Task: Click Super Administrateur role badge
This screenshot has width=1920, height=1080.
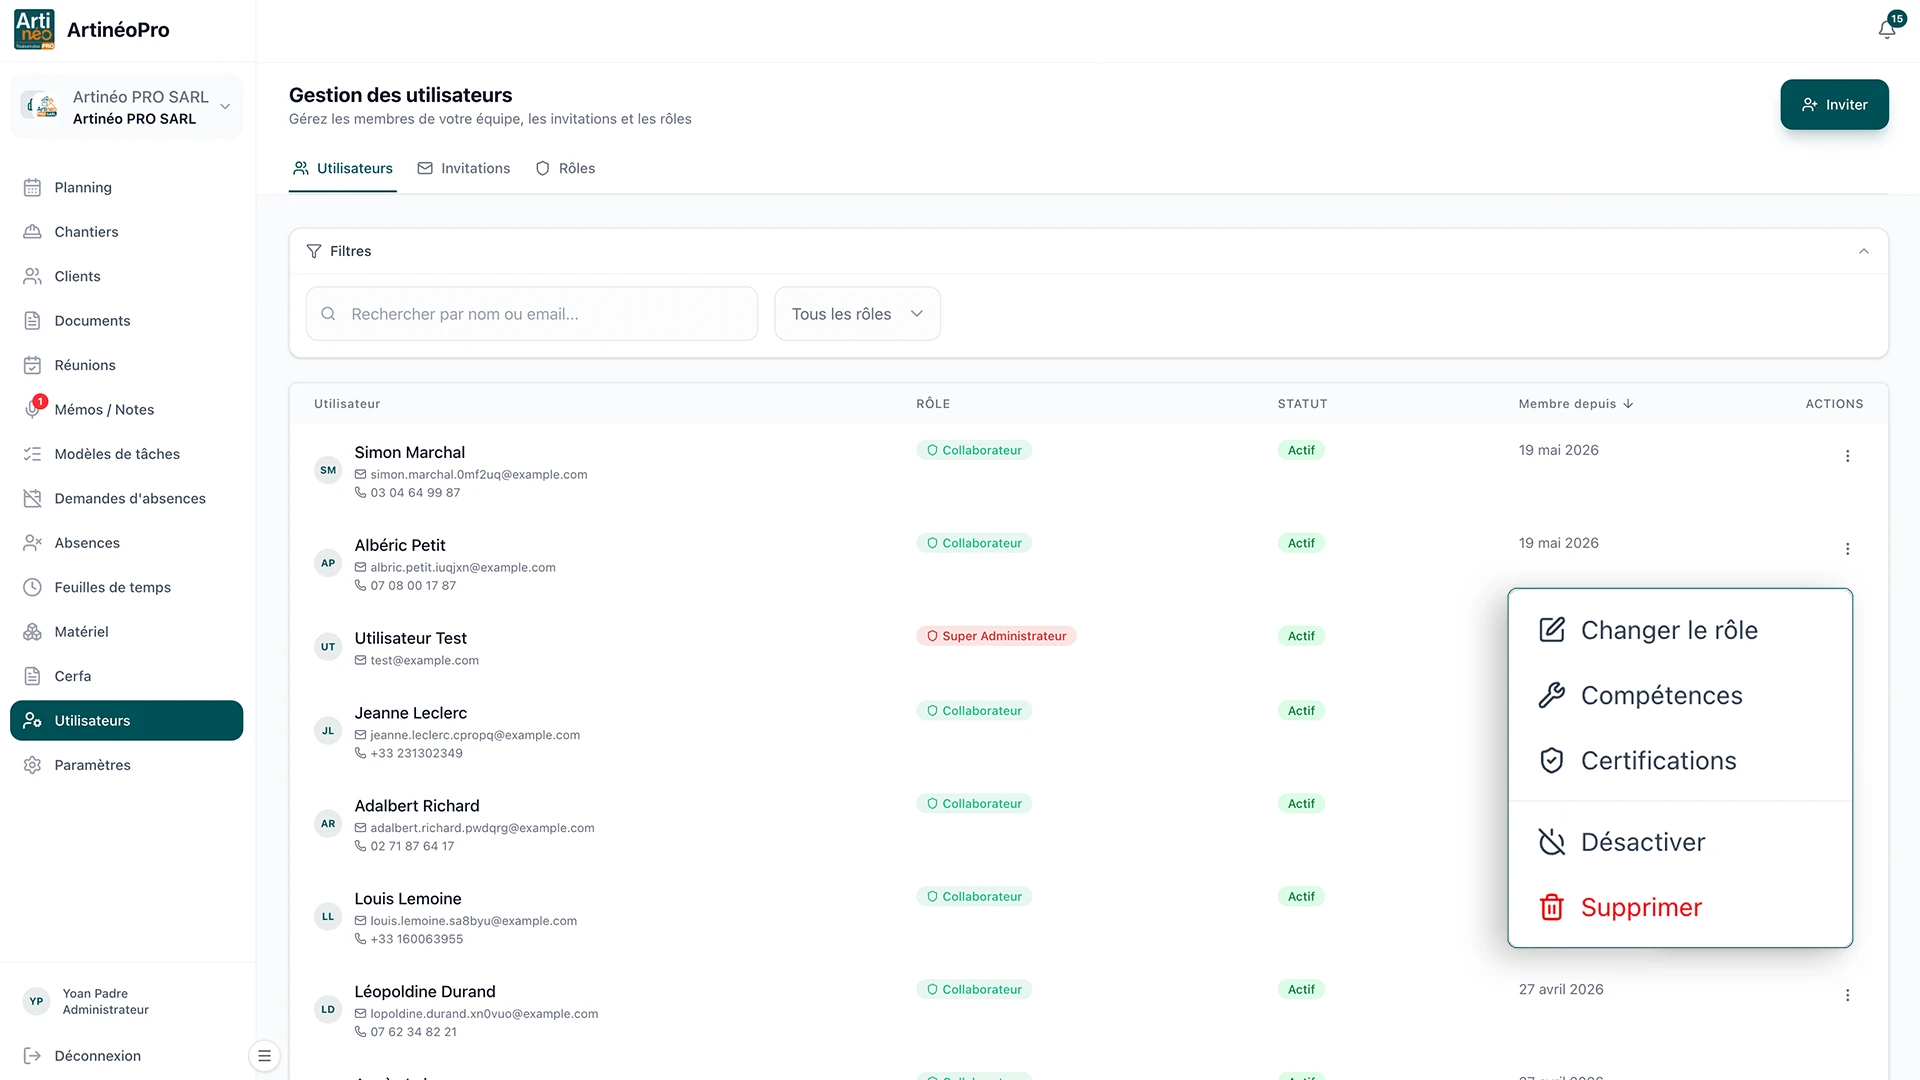Action: (996, 636)
